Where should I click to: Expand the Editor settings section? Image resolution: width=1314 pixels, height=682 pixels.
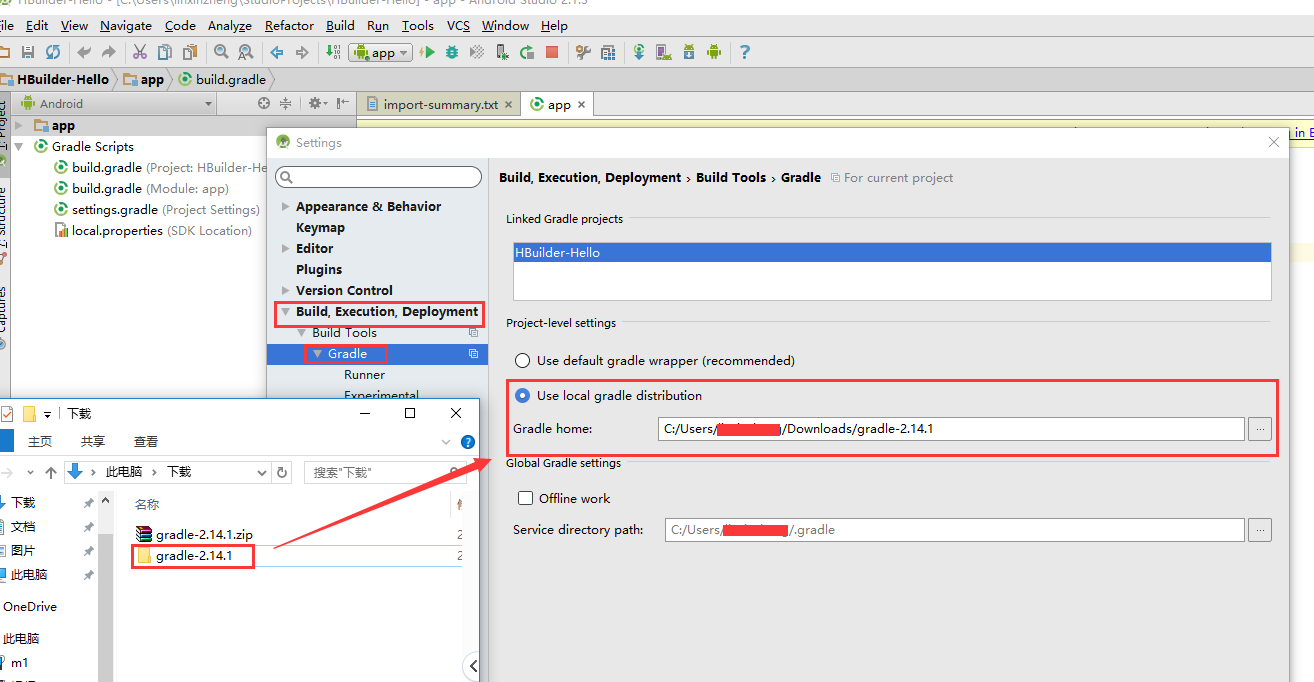point(286,249)
